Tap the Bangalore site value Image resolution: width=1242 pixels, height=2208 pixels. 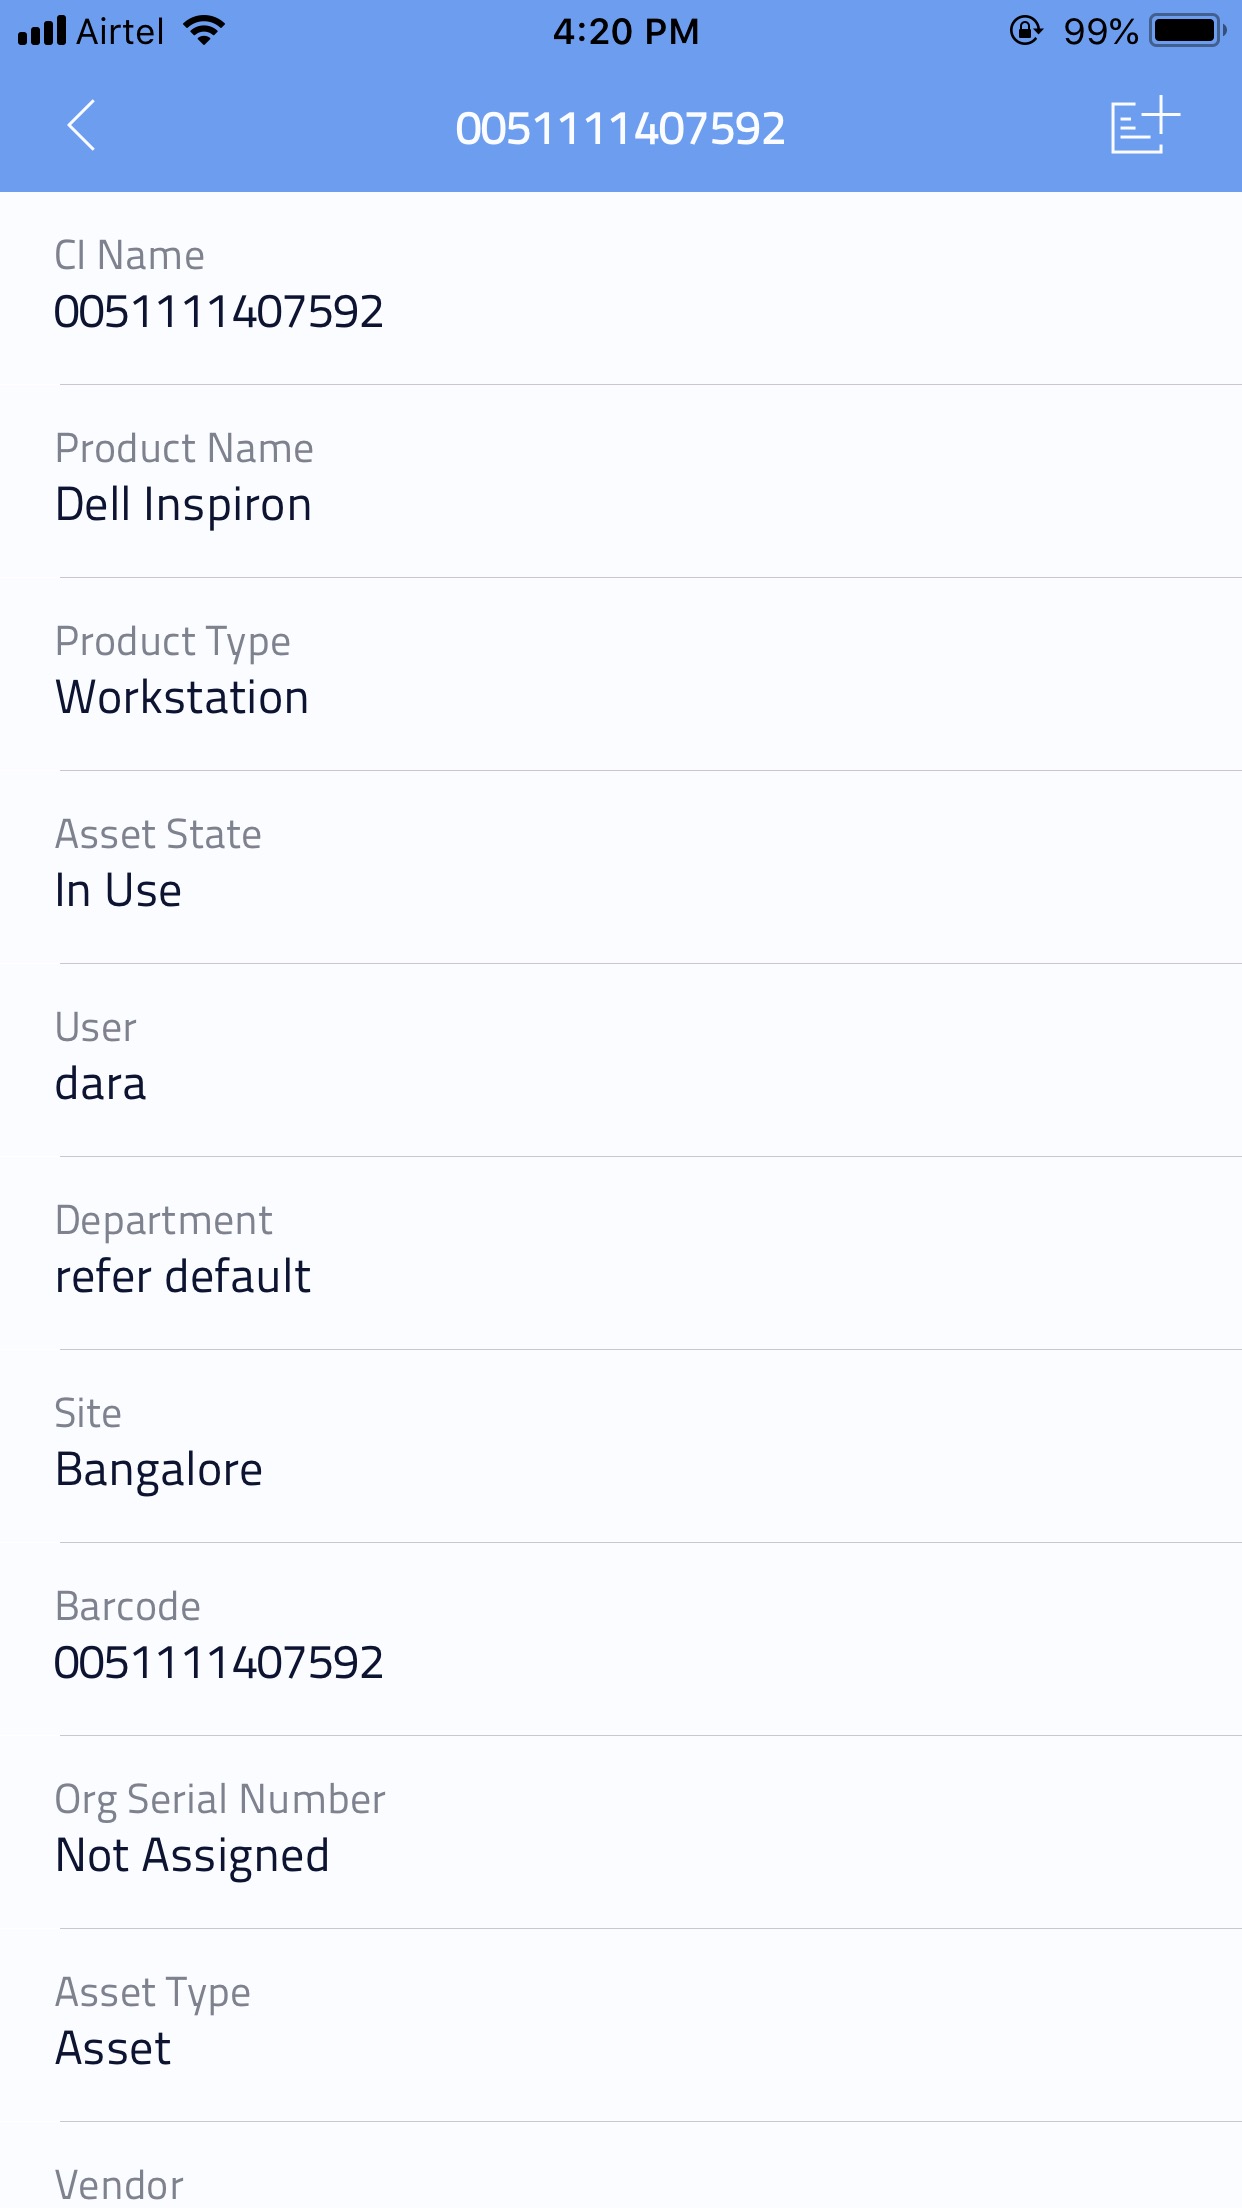click(x=159, y=1470)
